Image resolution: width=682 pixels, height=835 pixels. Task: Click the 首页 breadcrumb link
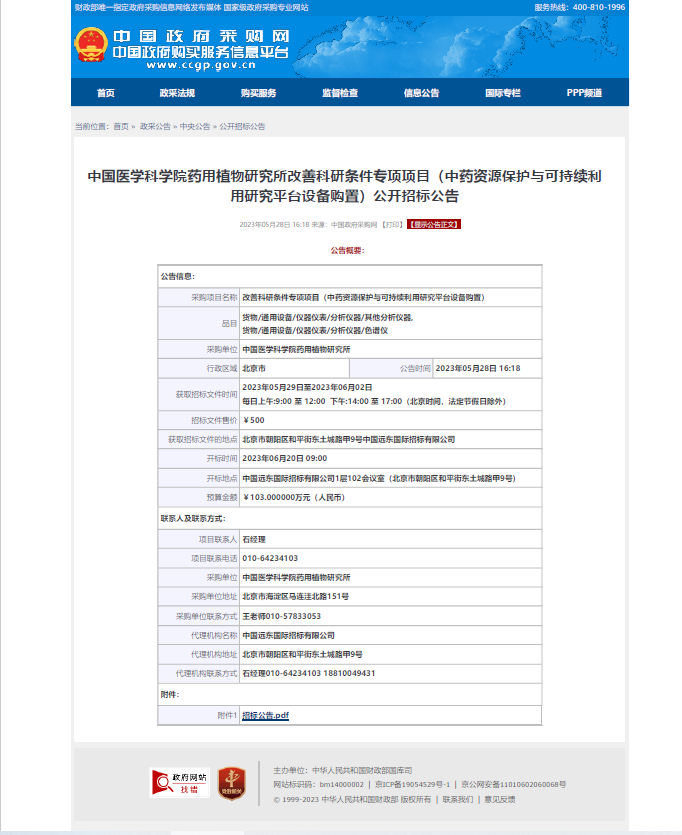pyautogui.click(x=121, y=126)
